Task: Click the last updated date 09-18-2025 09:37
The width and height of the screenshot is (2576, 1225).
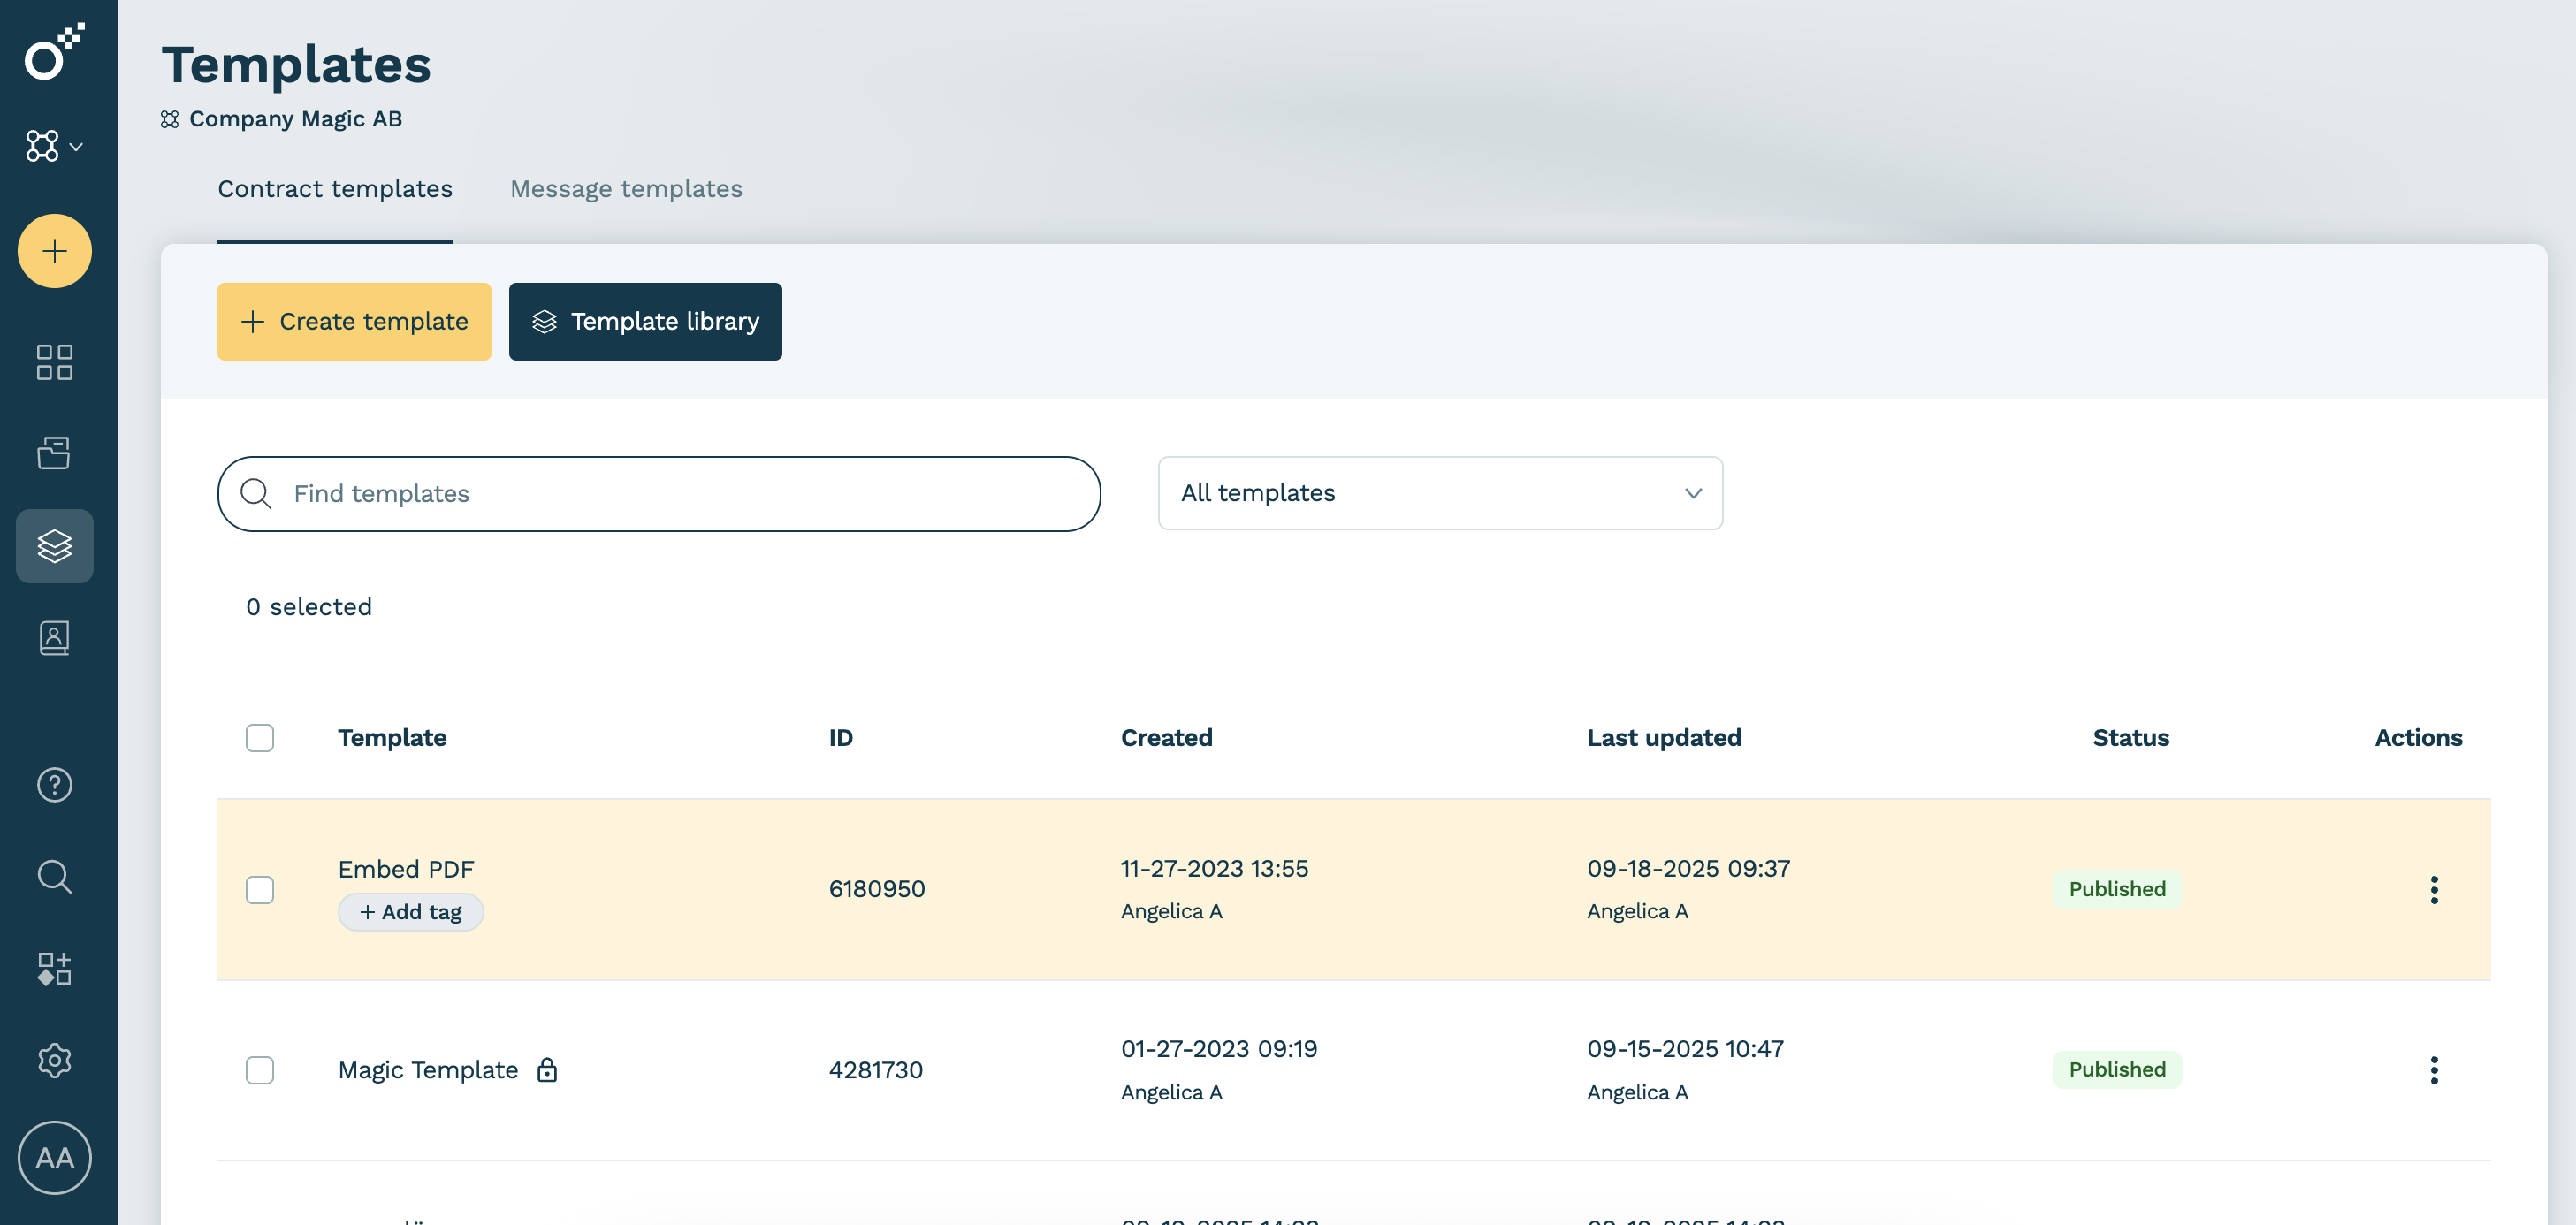Action: tap(1689, 868)
